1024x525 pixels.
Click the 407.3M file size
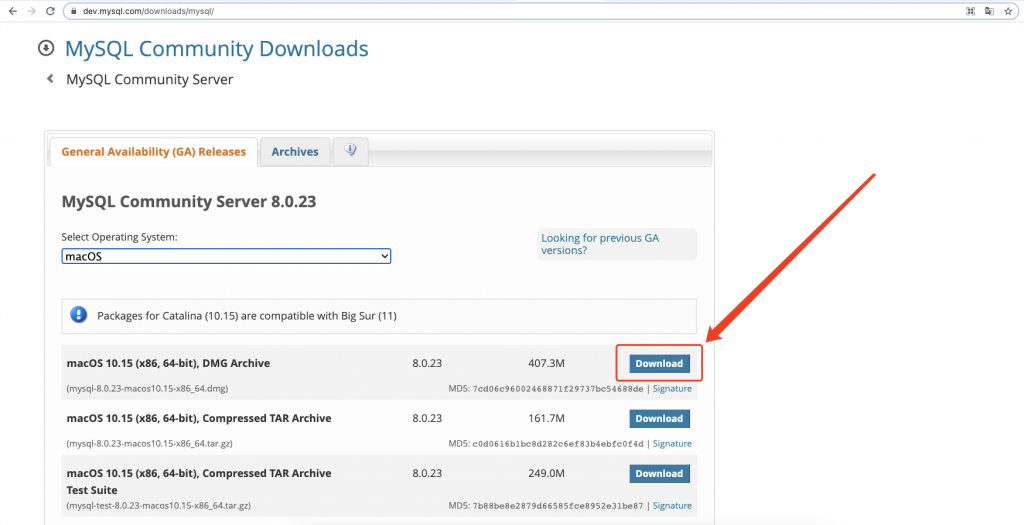click(546, 363)
